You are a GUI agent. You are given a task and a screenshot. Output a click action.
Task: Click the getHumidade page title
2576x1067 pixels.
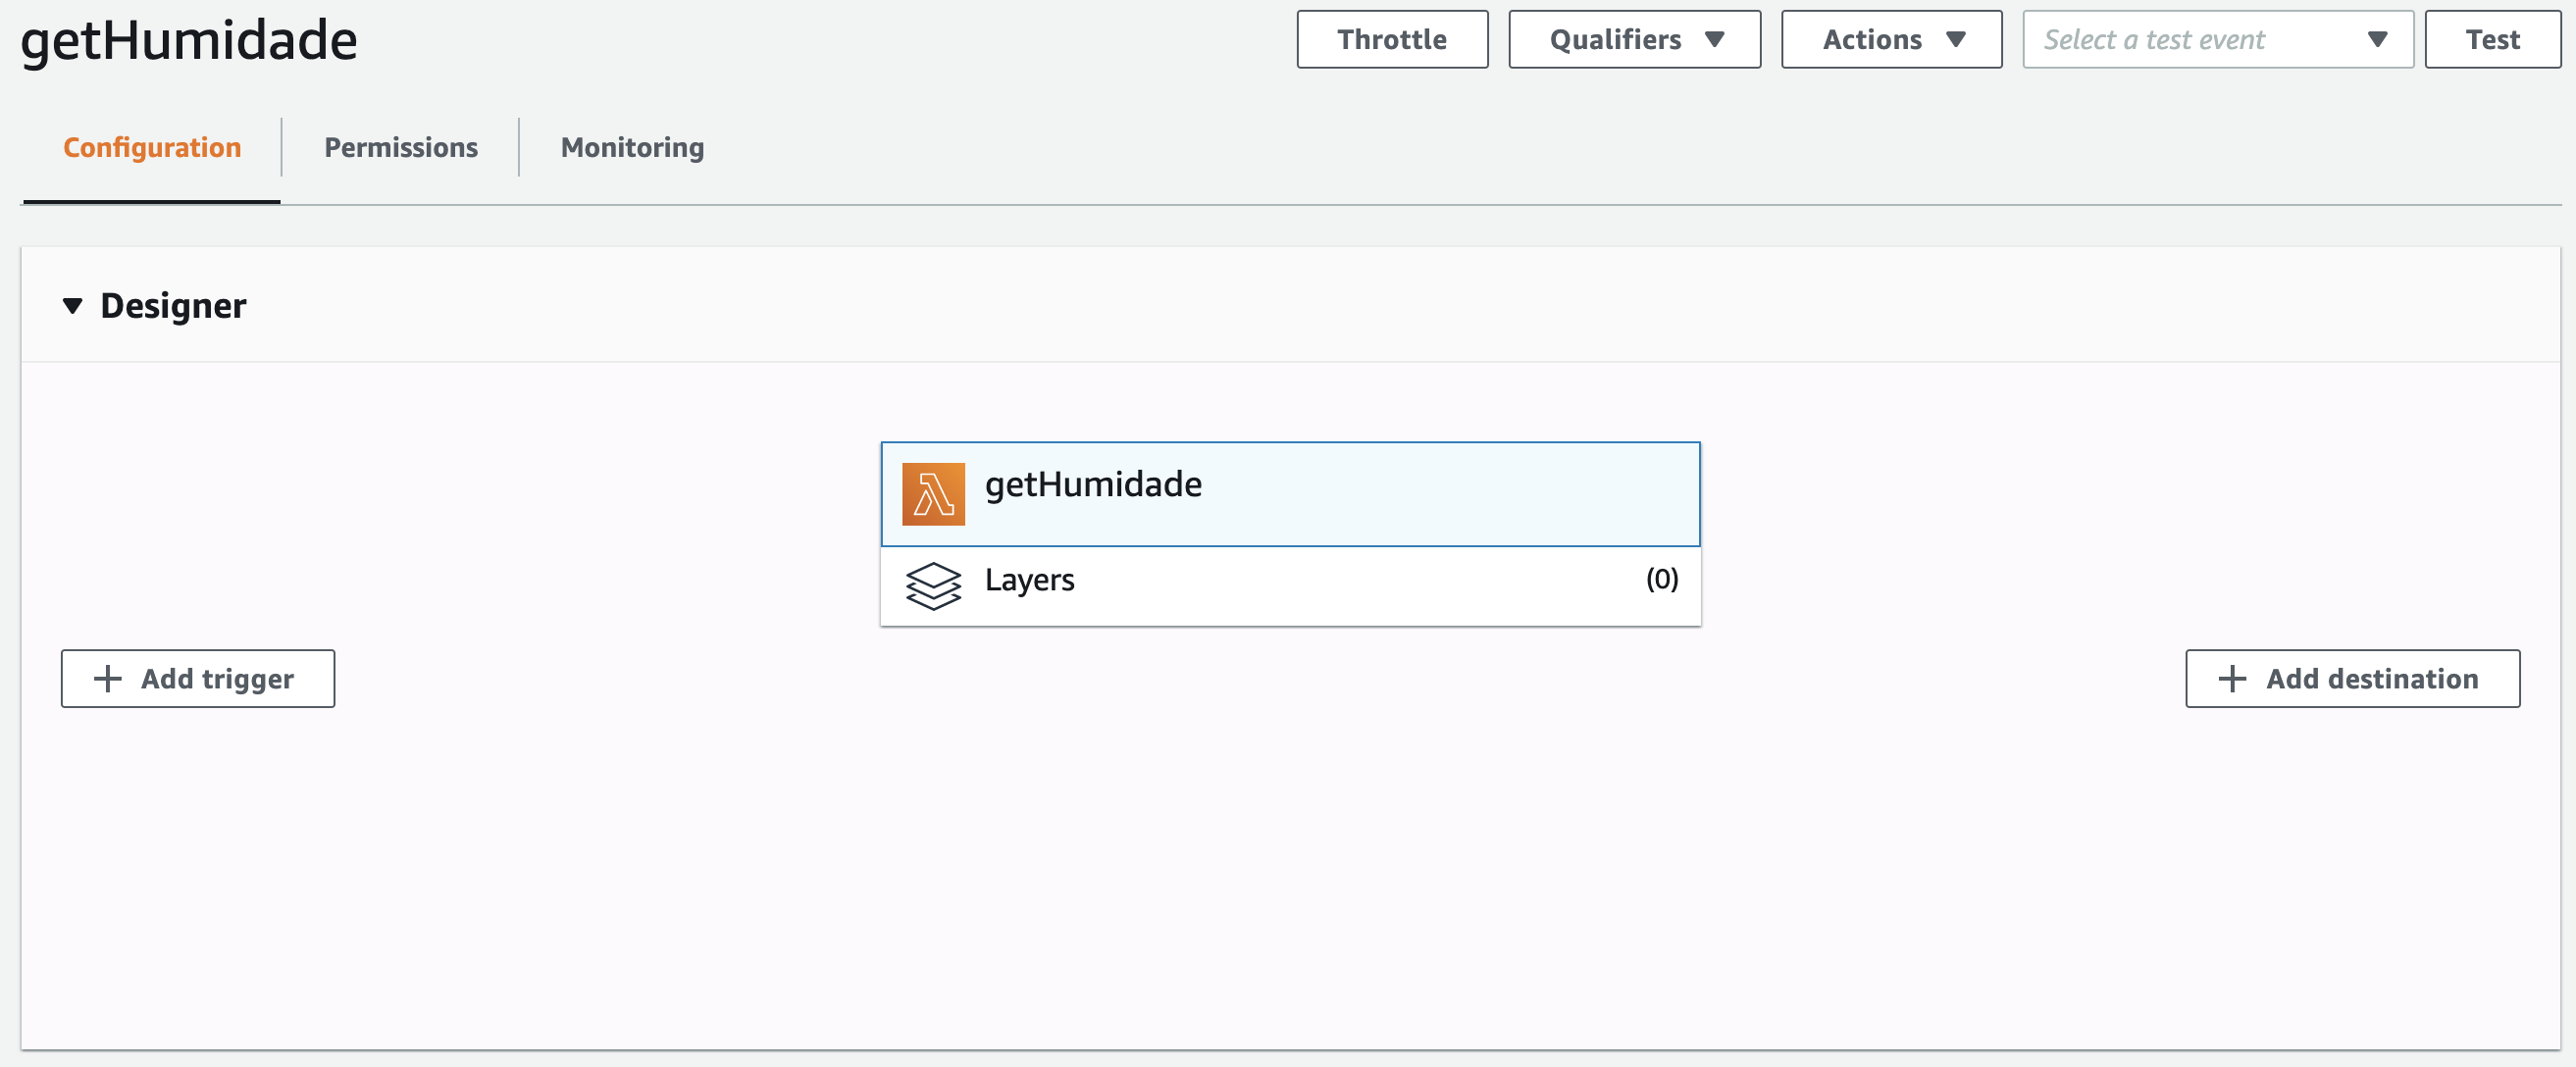pos(188,42)
